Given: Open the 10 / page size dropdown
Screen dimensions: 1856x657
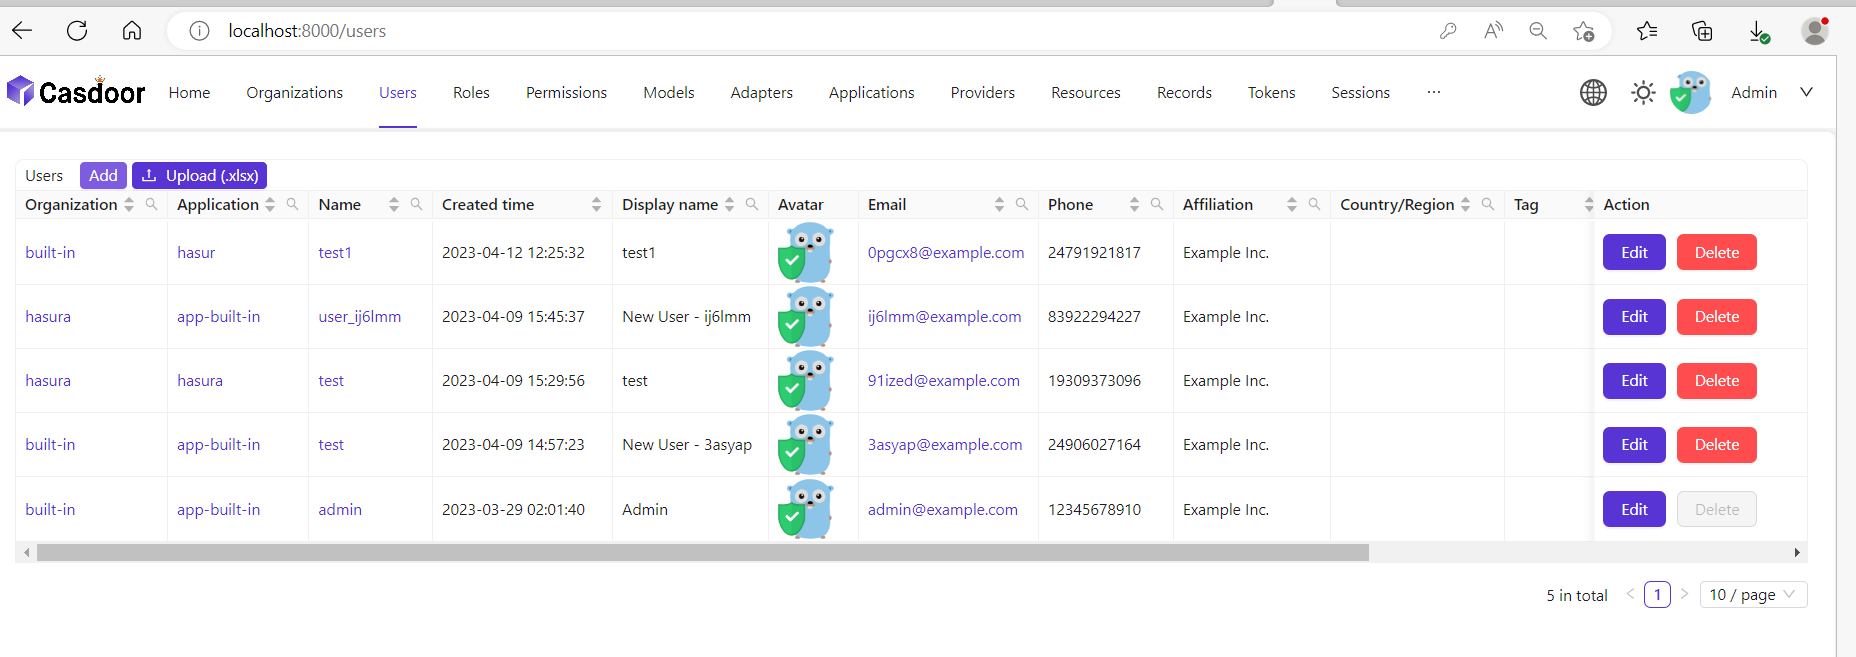Looking at the screenshot, I should coord(1752,595).
